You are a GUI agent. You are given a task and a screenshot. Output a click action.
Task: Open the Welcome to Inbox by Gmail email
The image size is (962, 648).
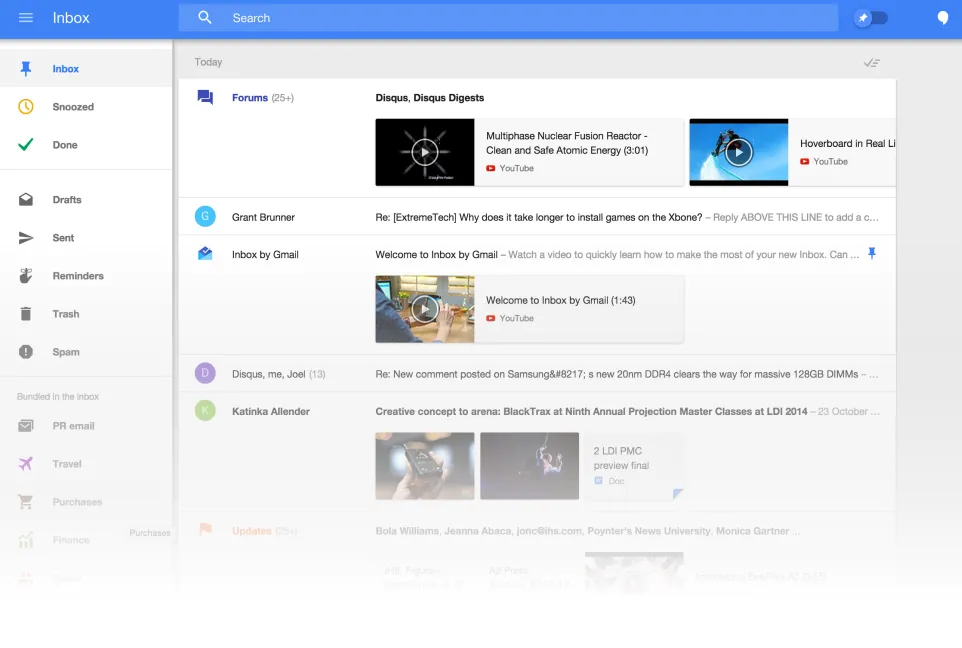tap(617, 255)
